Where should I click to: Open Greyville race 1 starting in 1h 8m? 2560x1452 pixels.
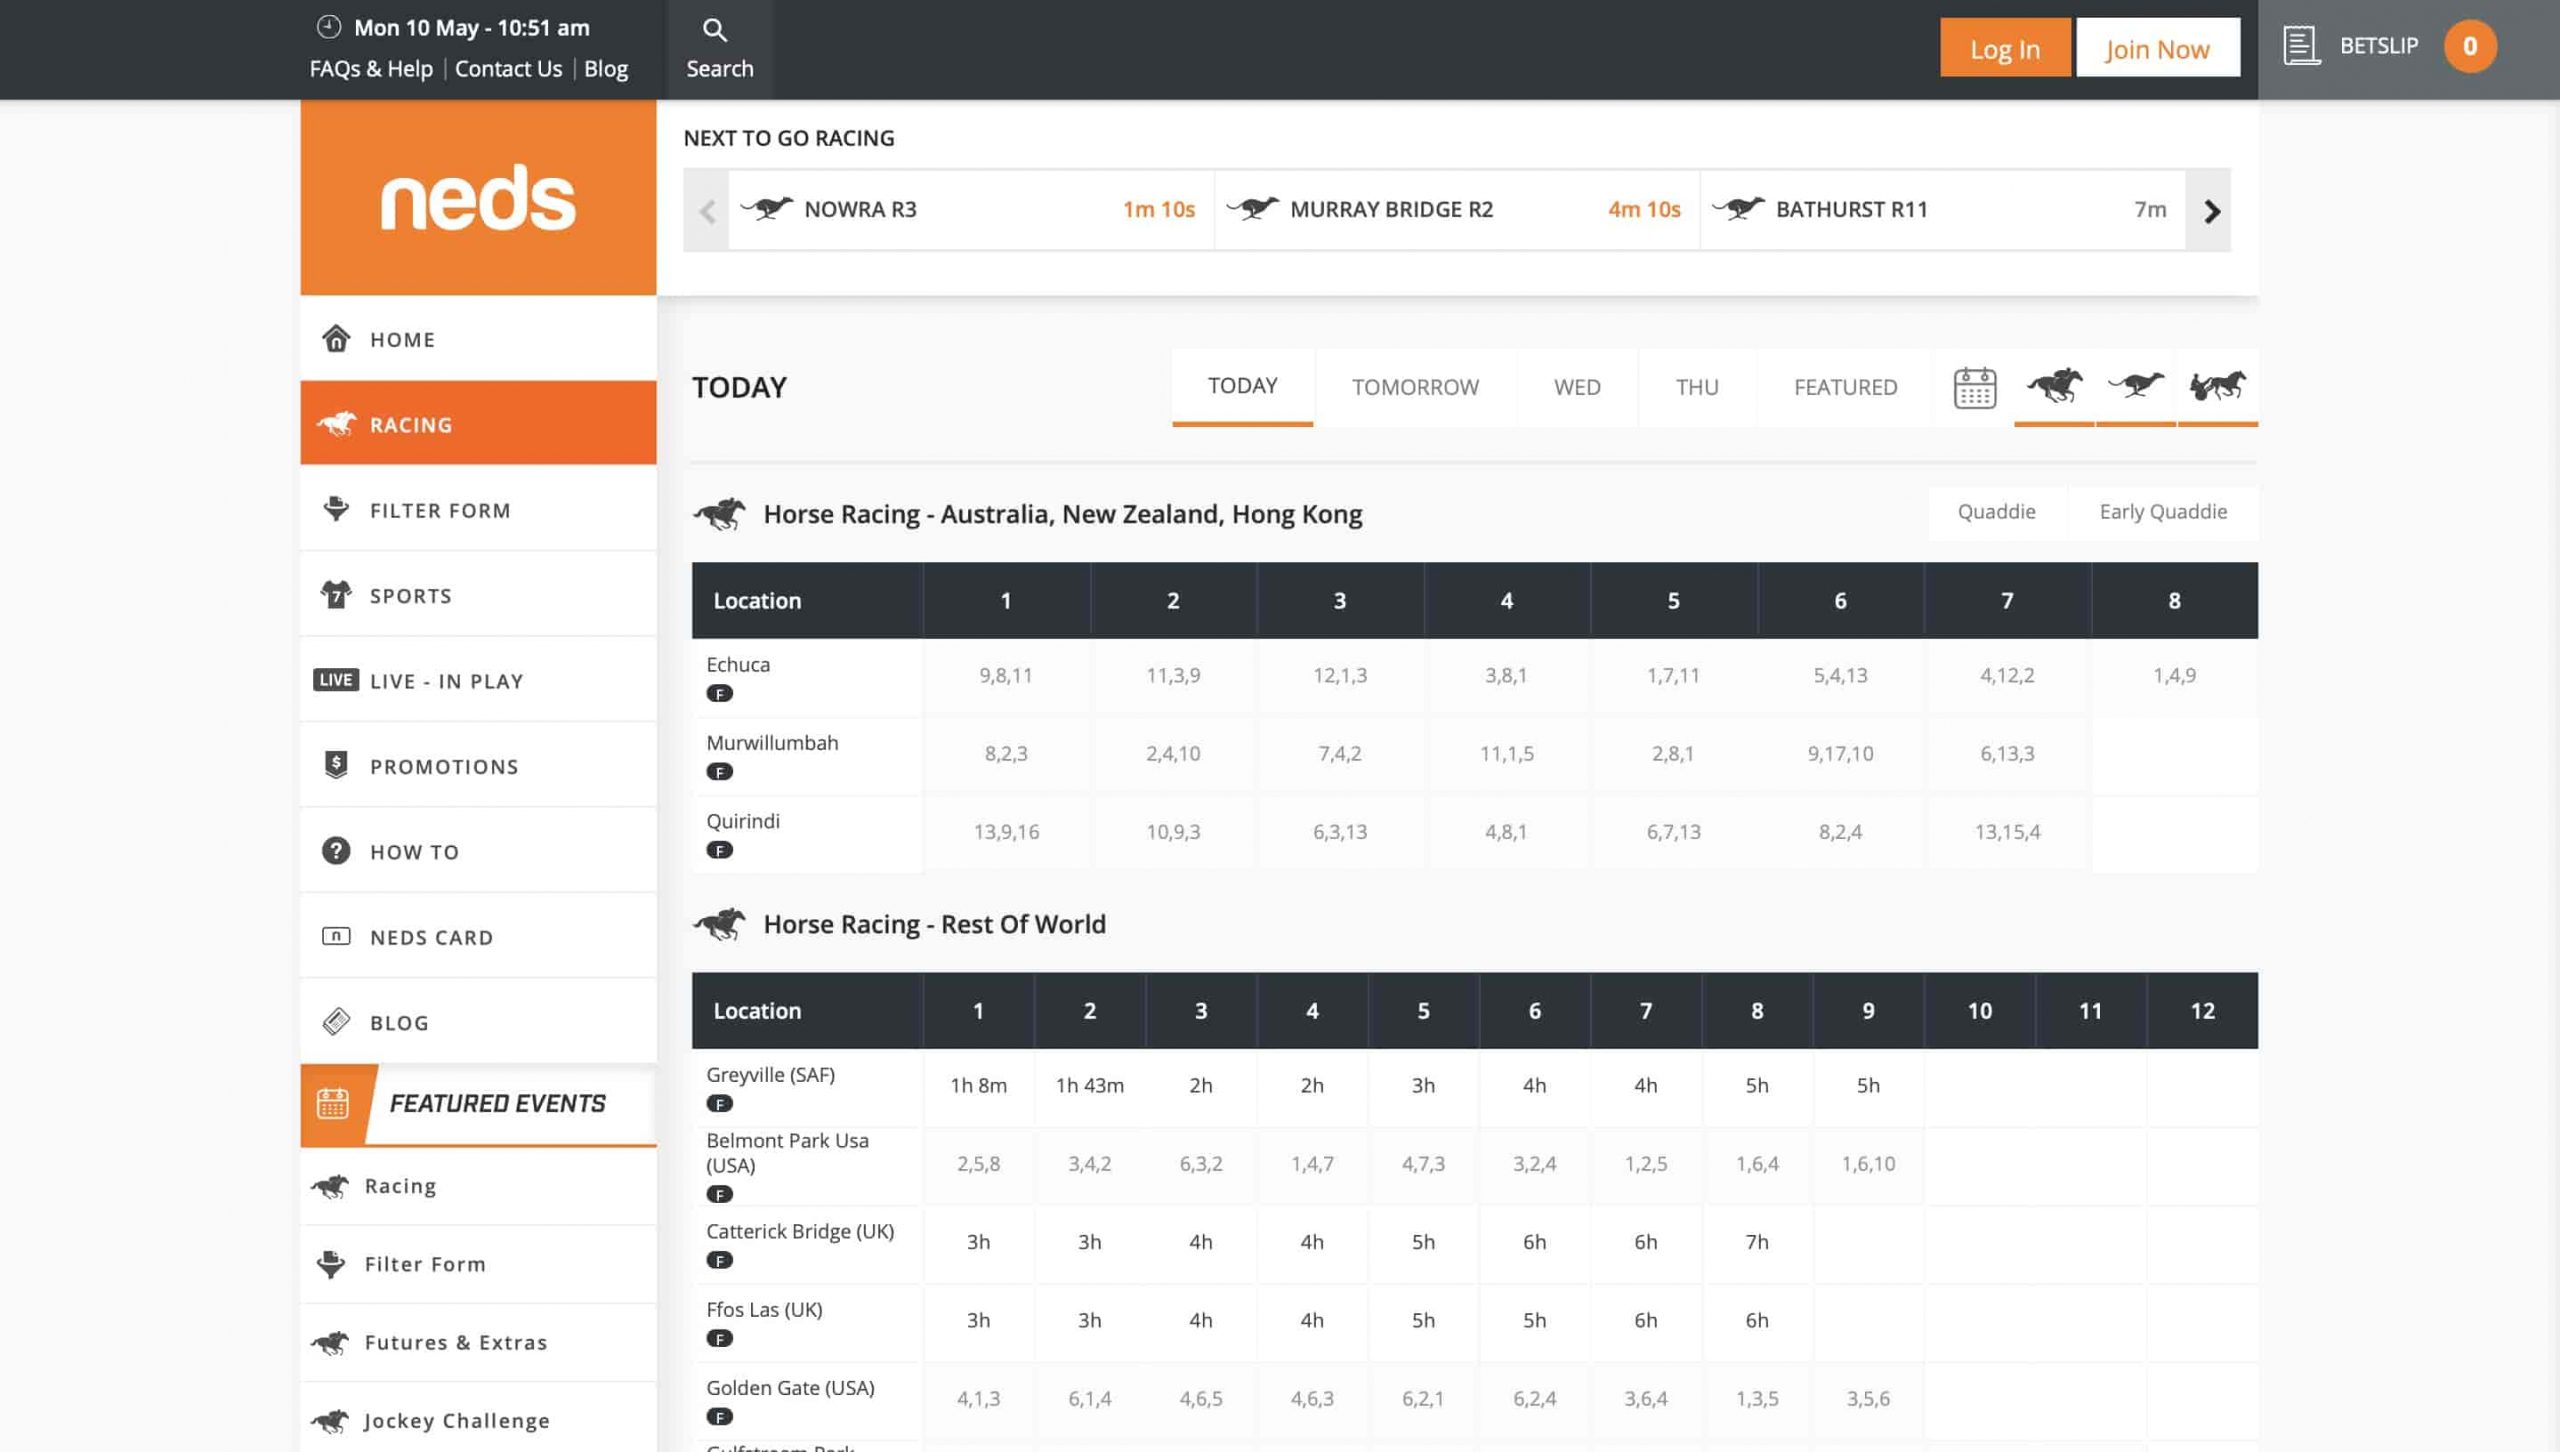[x=978, y=1085]
